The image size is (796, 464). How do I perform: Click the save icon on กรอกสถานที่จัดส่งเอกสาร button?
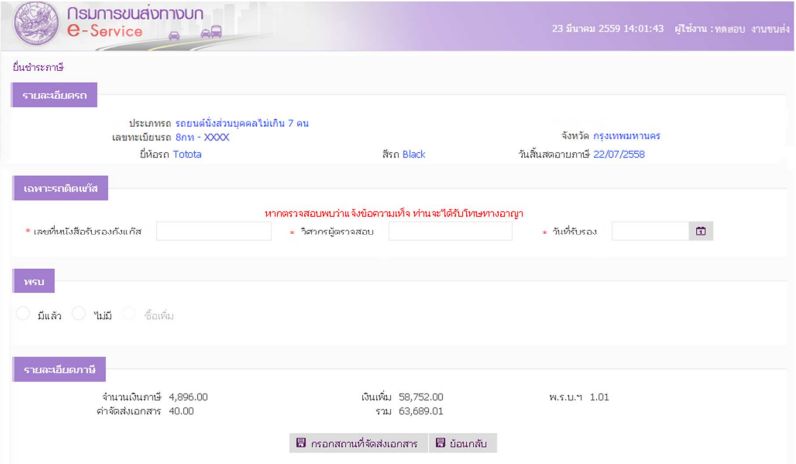[x=301, y=443]
